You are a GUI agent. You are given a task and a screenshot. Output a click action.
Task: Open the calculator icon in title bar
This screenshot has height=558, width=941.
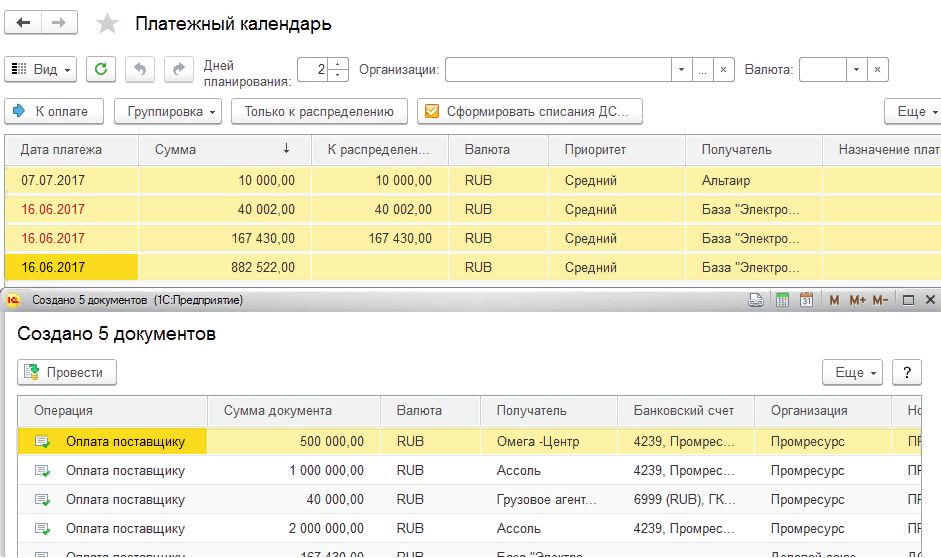click(x=782, y=300)
